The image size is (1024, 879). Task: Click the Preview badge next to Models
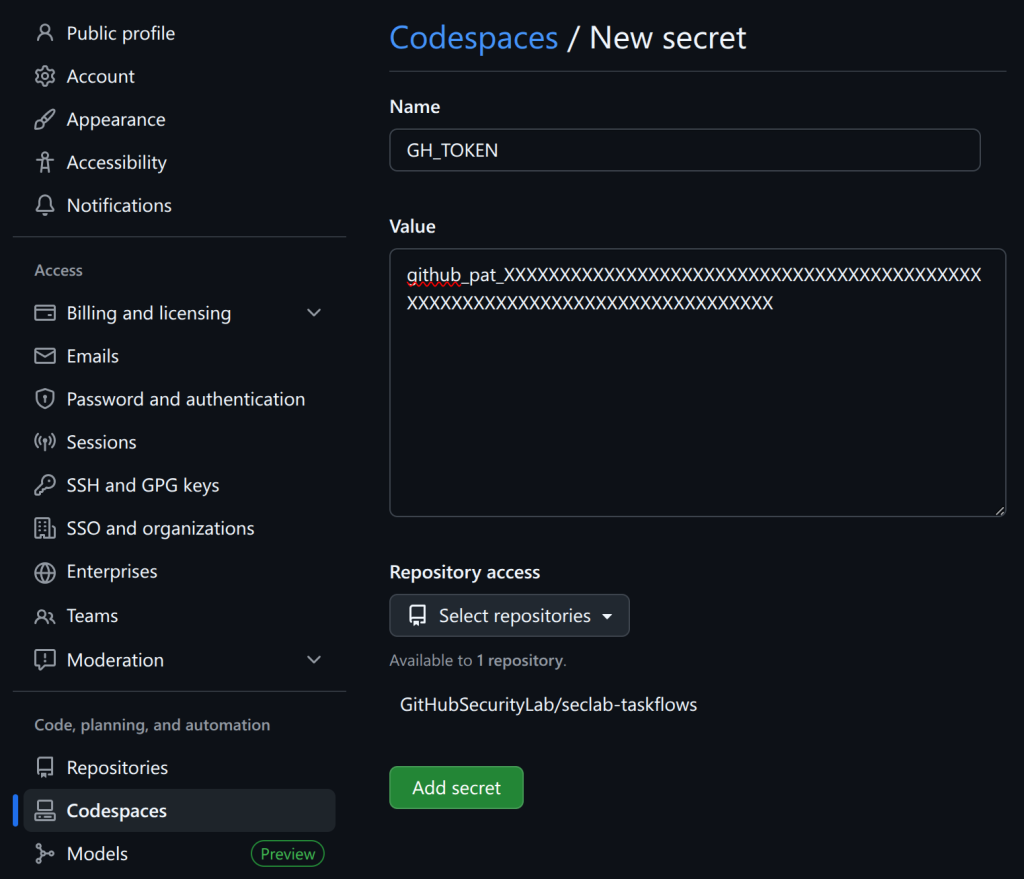tap(287, 853)
